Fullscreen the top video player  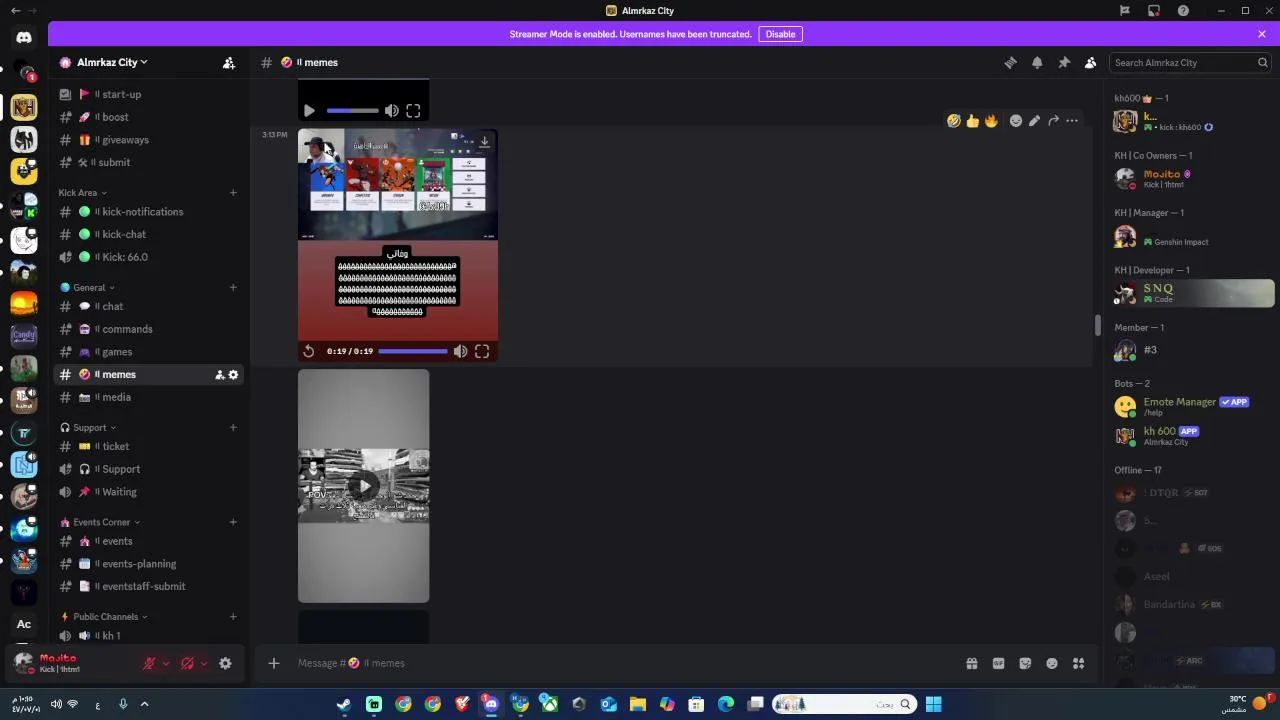[x=413, y=111]
